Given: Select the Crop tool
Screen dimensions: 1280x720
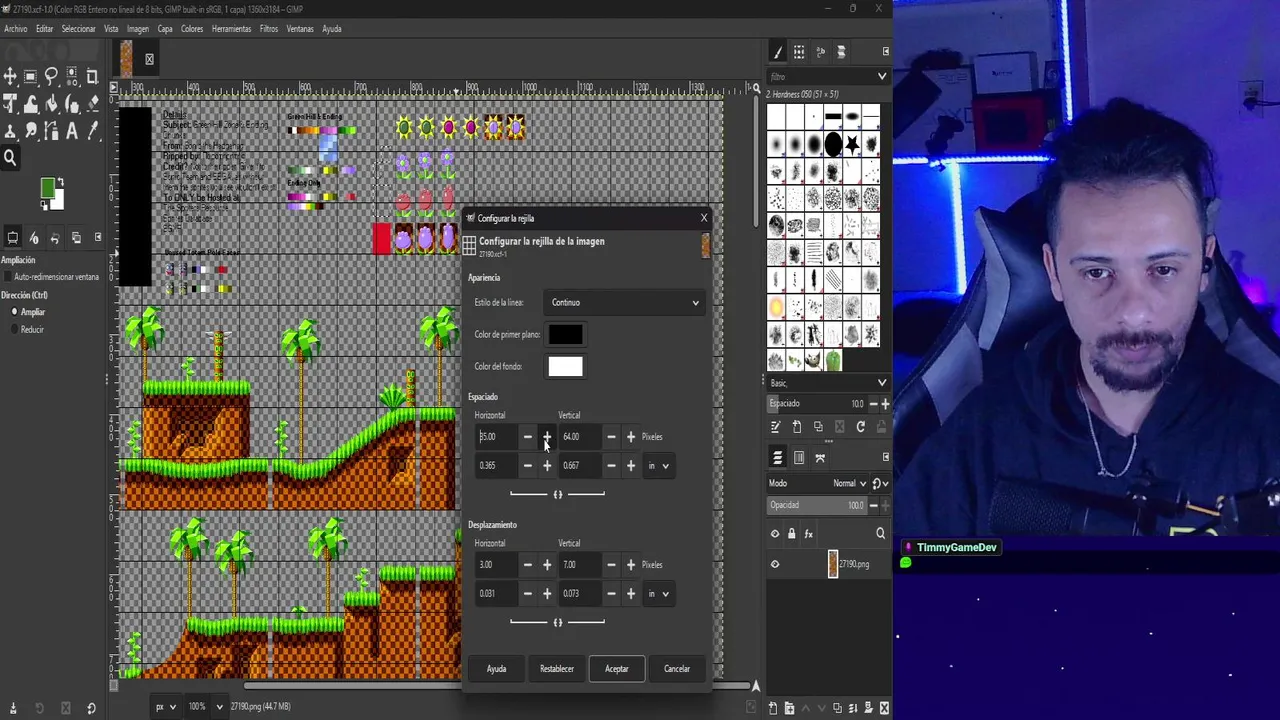Looking at the screenshot, I should pos(92,76).
